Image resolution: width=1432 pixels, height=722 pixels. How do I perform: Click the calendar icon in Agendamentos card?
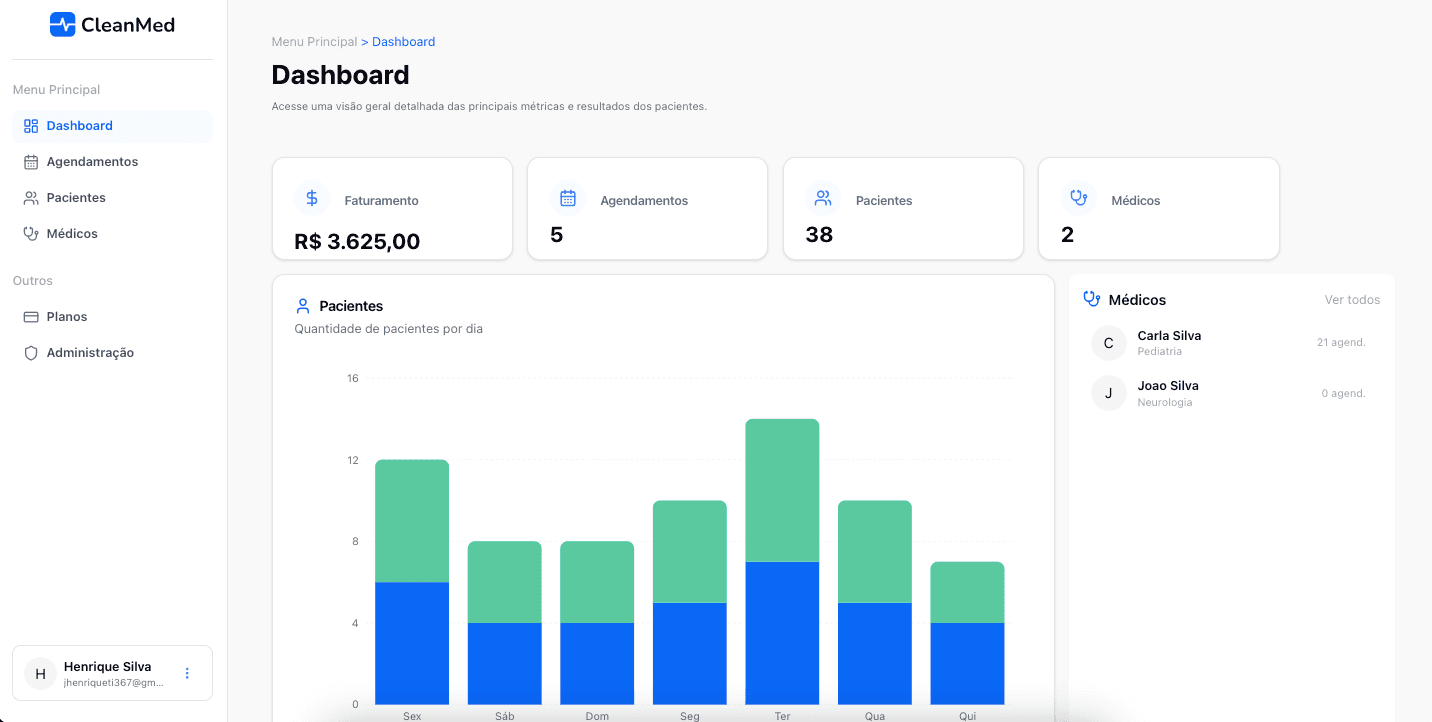568,199
